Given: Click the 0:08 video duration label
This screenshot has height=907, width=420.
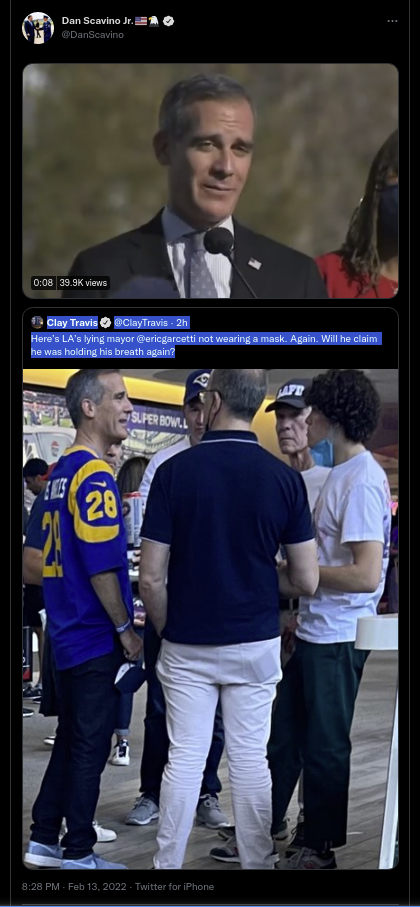Looking at the screenshot, I should click(43, 283).
